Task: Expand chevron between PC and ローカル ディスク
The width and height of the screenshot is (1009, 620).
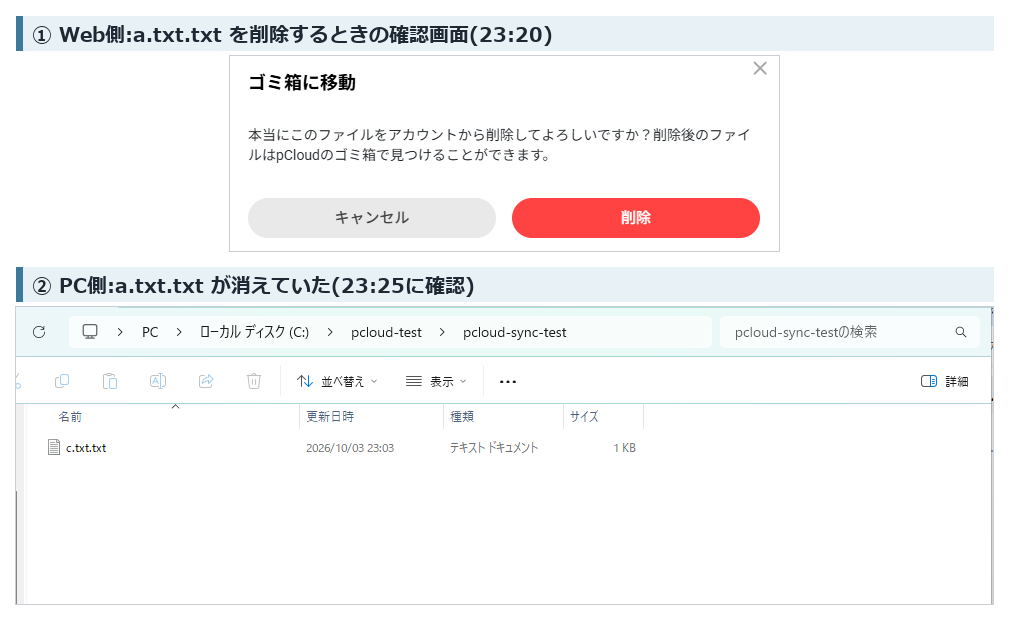Action: (179, 332)
